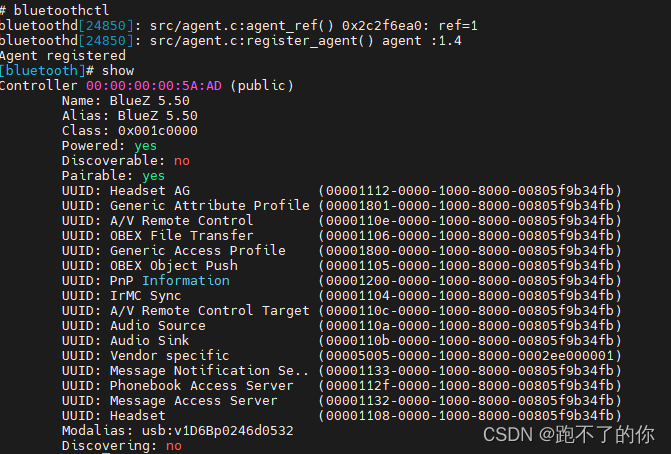This screenshot has height=454, width=671.
Task: Click 'A/V Remote Control Target' UUID name
Action: tap(210, 311)
